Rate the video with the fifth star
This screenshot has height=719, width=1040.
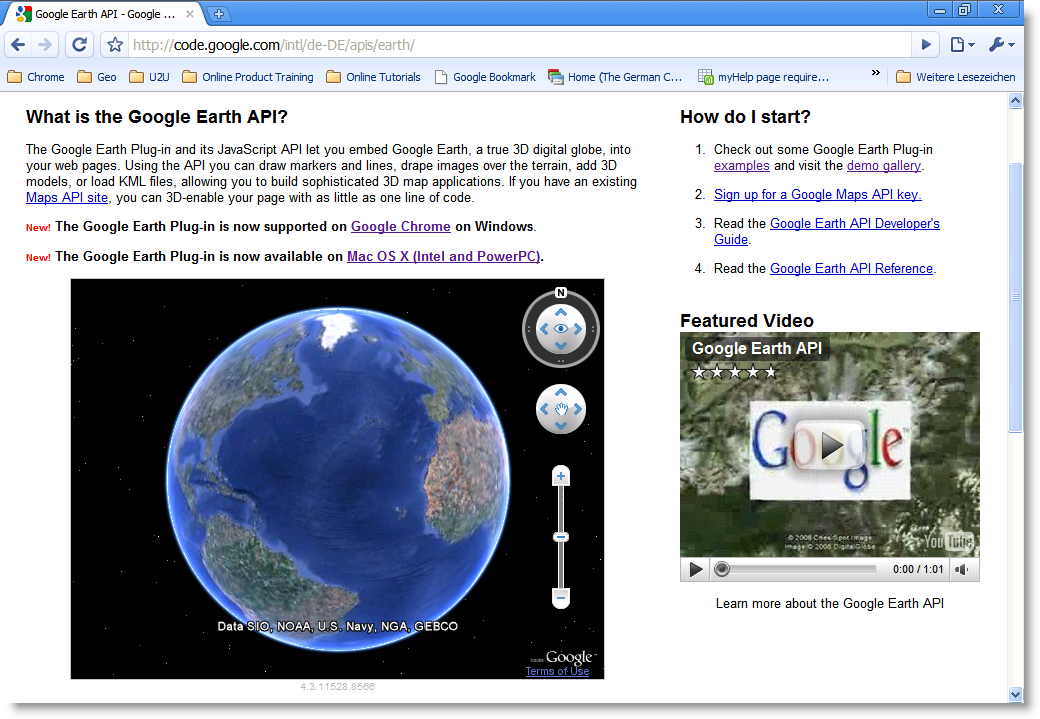770,371
